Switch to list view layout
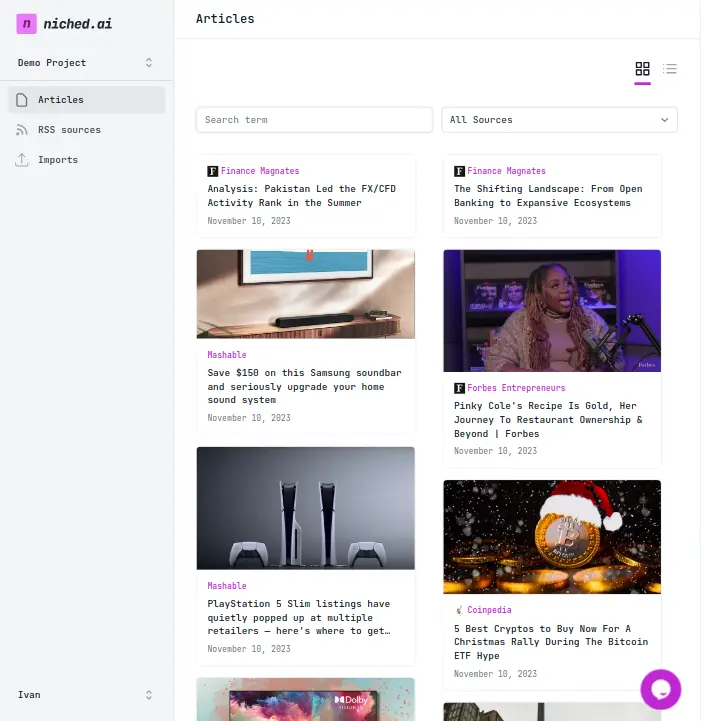Screen dimensions: 701x721 click(670, 69)
